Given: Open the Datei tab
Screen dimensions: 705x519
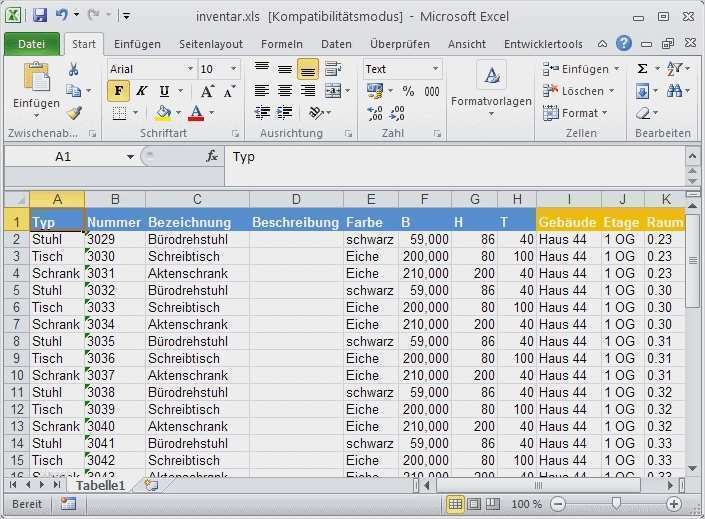Looking at the screenshot, I should click(32, 44).
